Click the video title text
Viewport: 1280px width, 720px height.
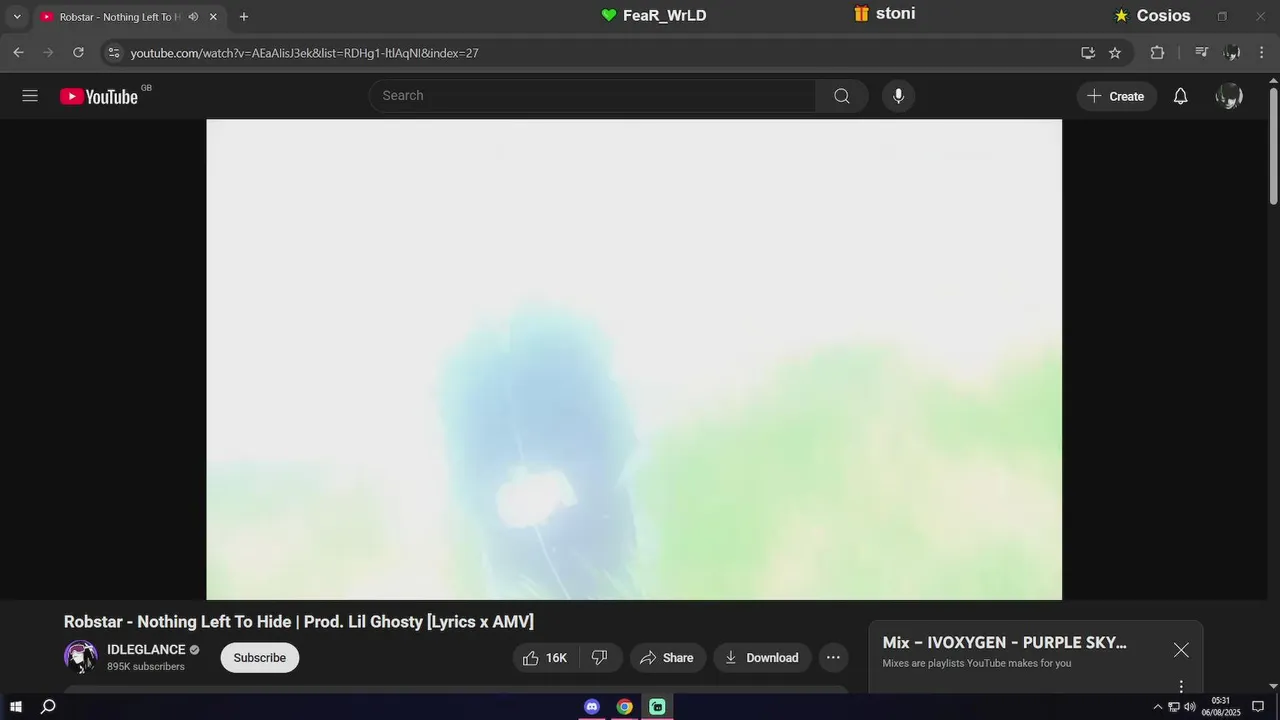299,622
